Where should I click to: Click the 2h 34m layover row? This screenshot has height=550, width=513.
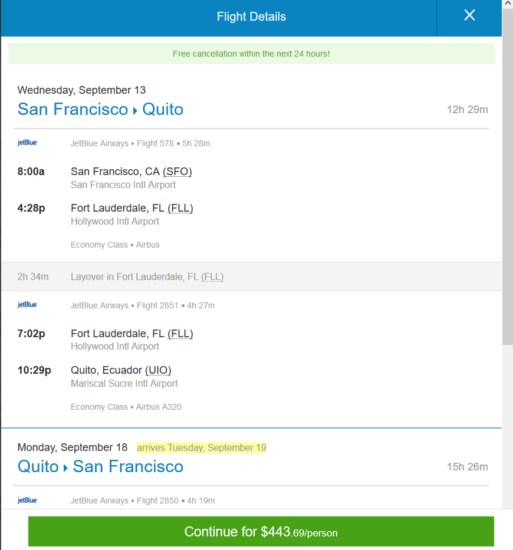(x=251, y=276)
